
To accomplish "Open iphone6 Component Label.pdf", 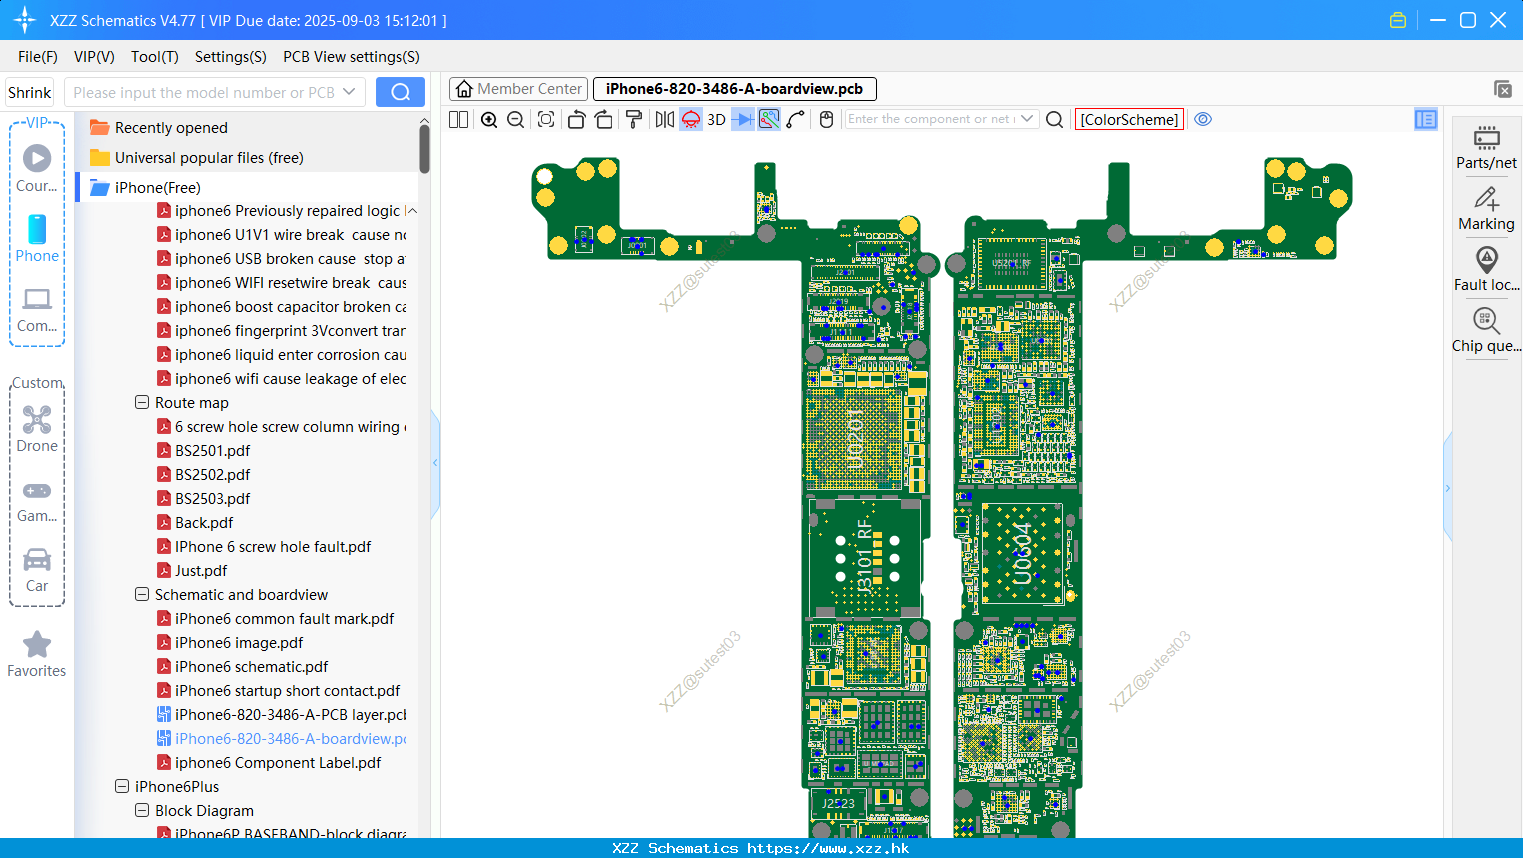I will pyautogui.click(x=268, y=762).
